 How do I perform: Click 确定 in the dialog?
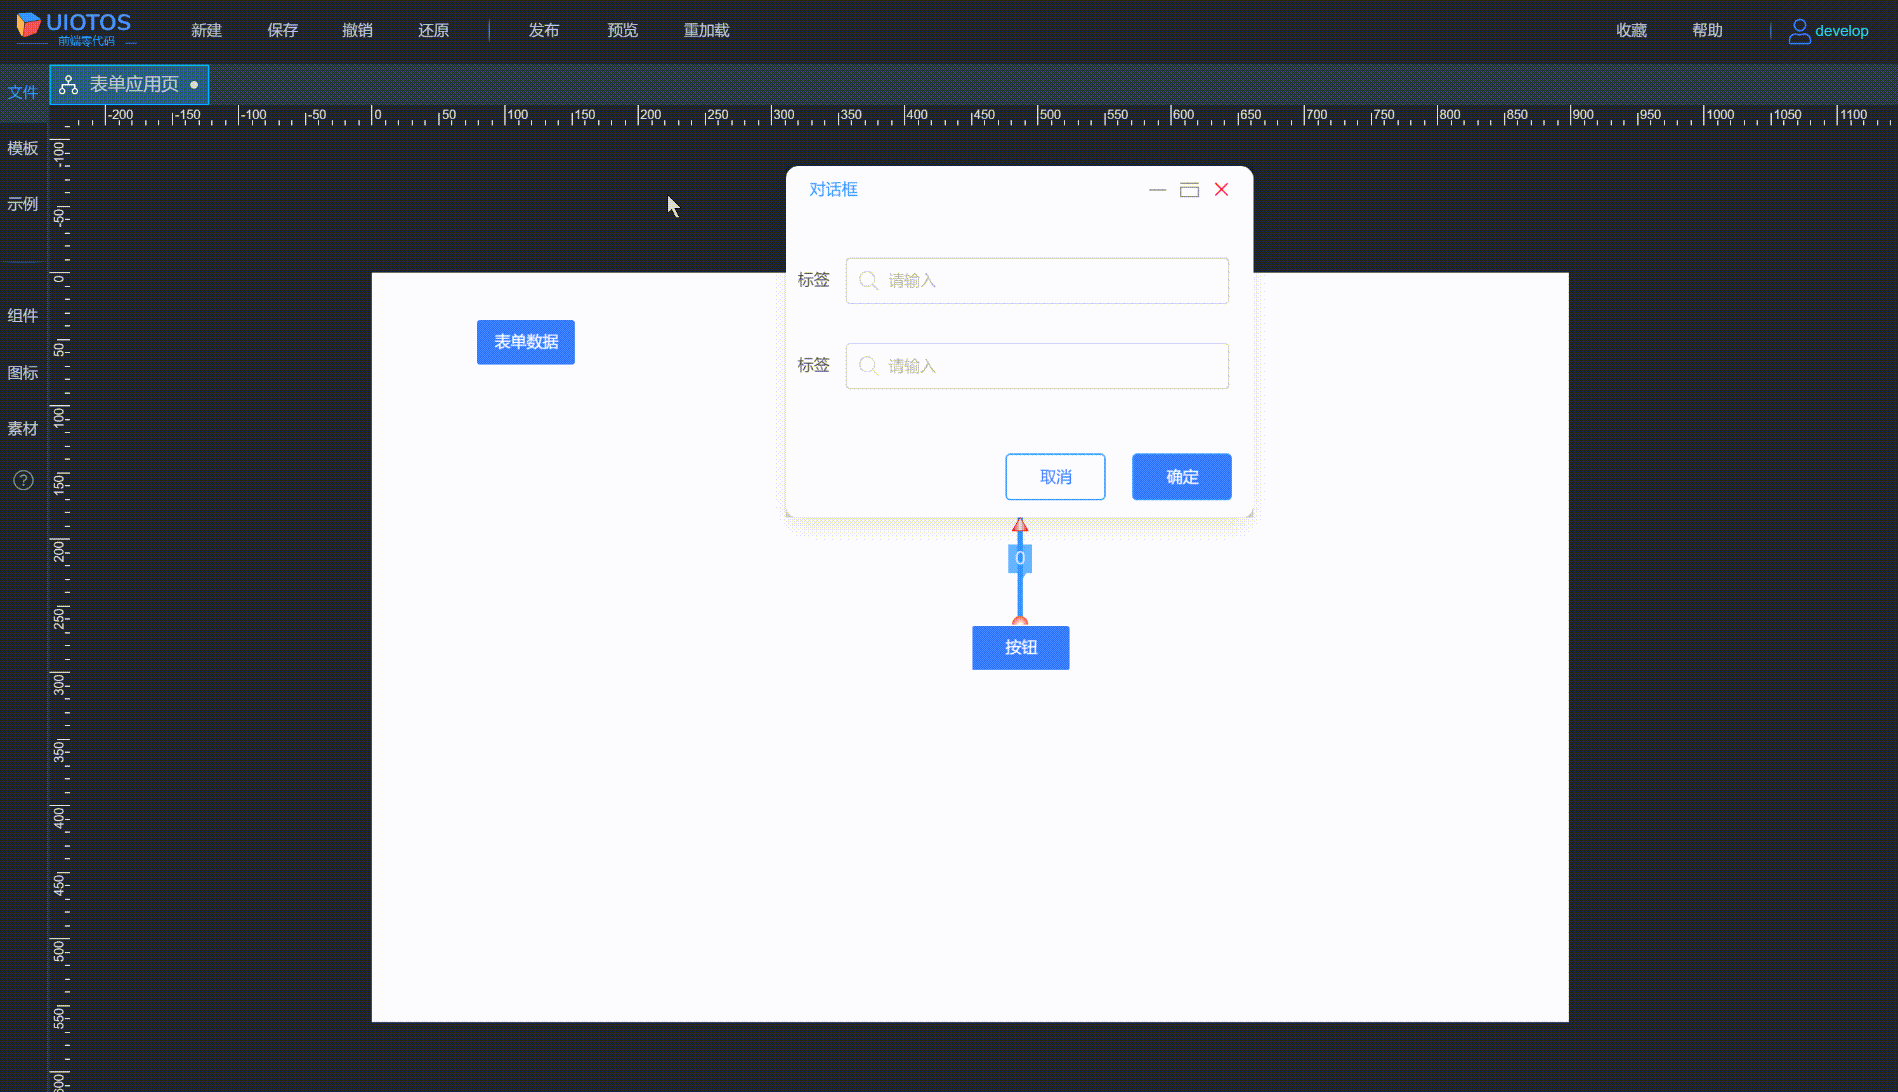pyautogui.click(x=1182, y=477)
